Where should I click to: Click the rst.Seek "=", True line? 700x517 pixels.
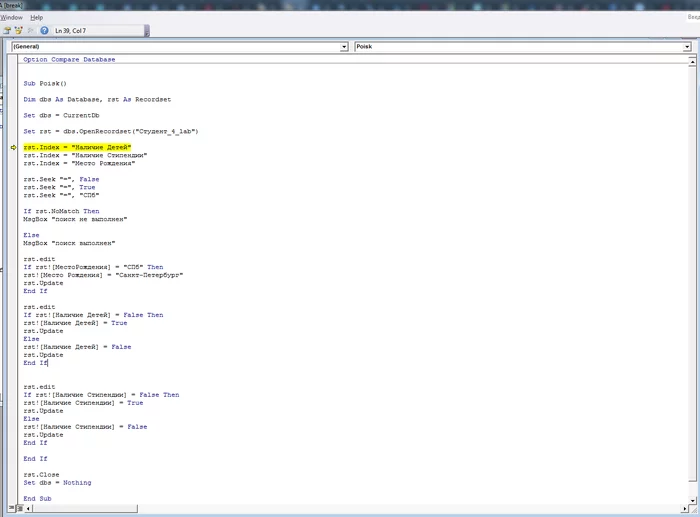[59, 188]
